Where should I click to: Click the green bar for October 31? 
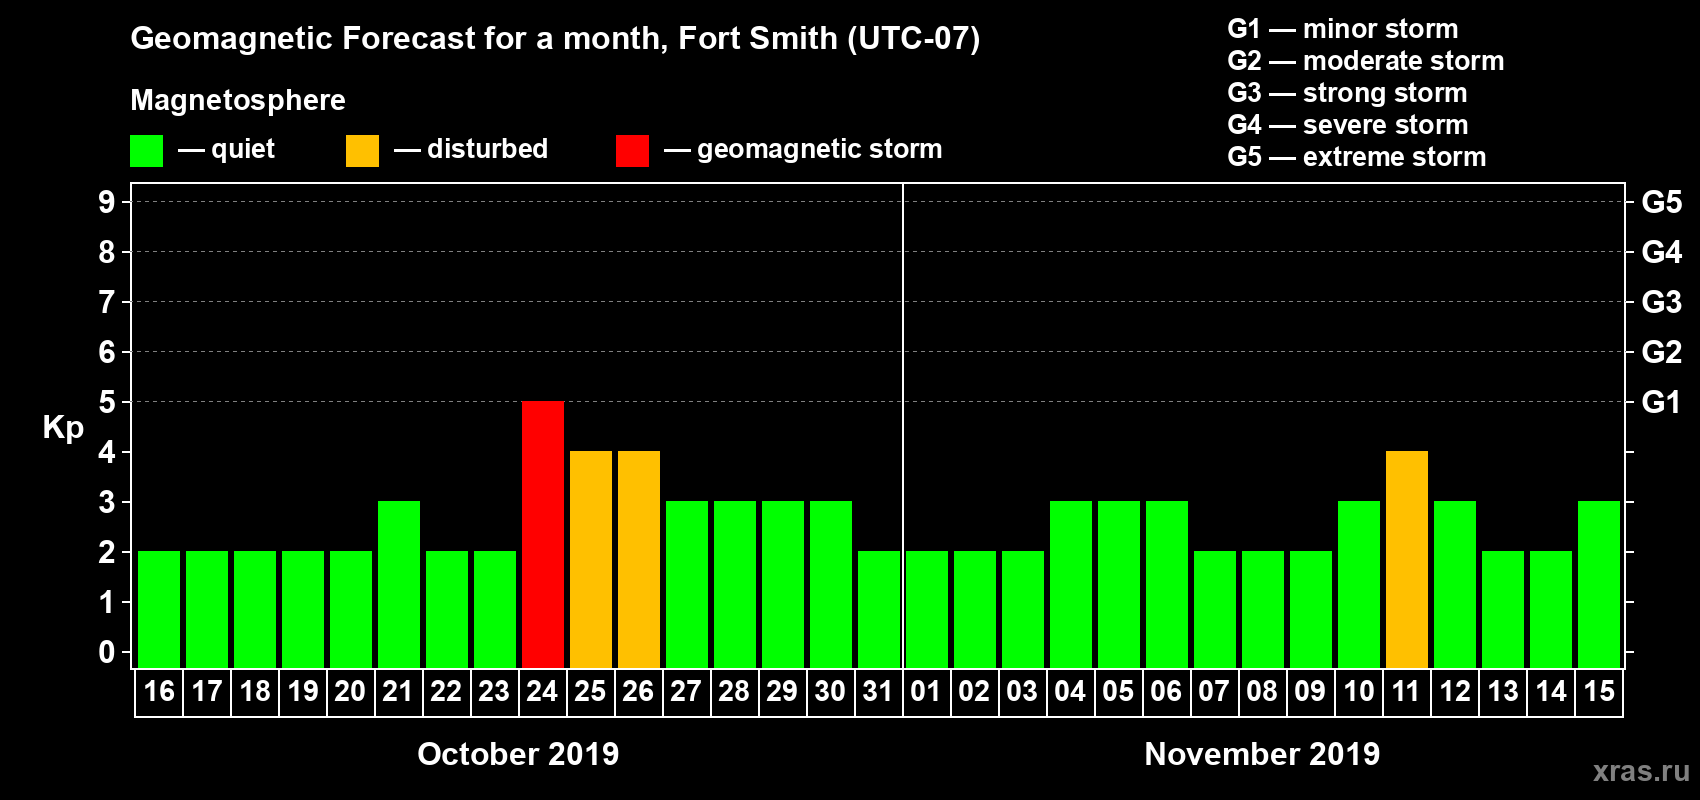(879, 610)
